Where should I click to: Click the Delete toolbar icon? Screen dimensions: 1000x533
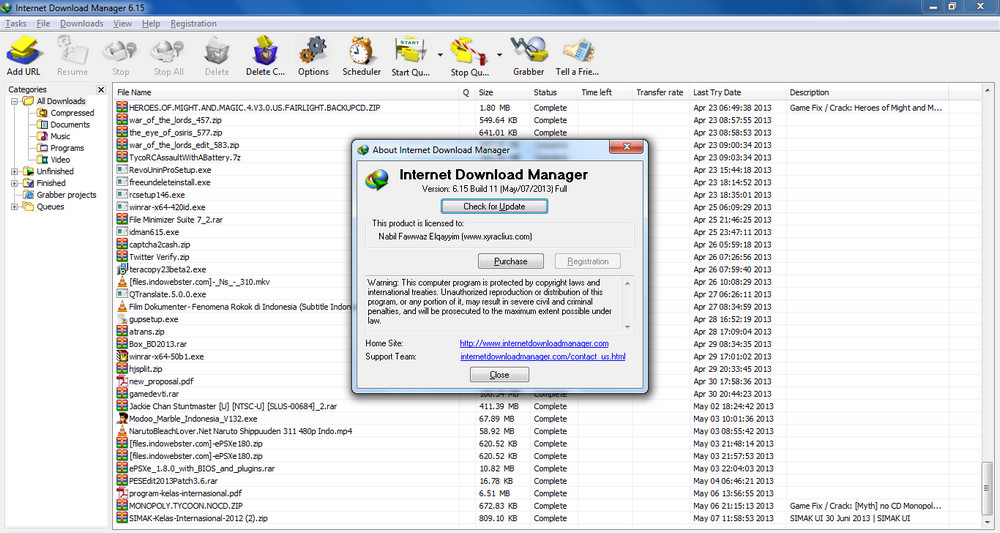(217, 51)
